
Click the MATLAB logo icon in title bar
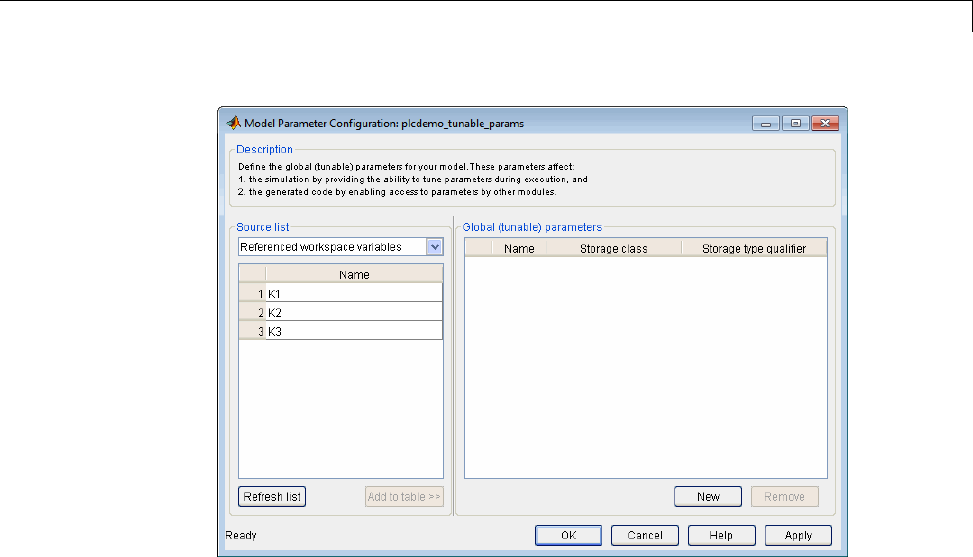click(x=233, y=123)
